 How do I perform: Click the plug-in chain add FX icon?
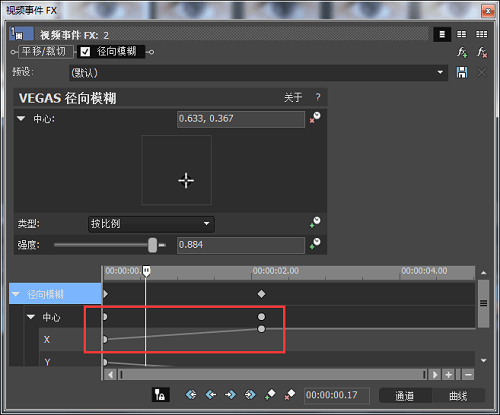(462, 52)
